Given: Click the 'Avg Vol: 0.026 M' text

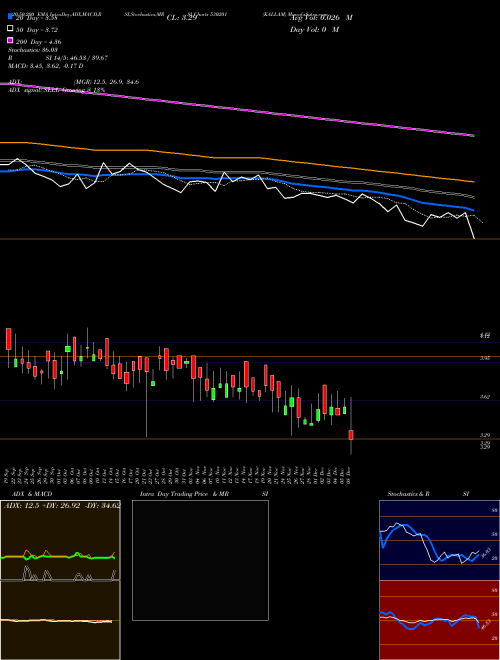Looking at the screenshot, I should pos(321,18).
